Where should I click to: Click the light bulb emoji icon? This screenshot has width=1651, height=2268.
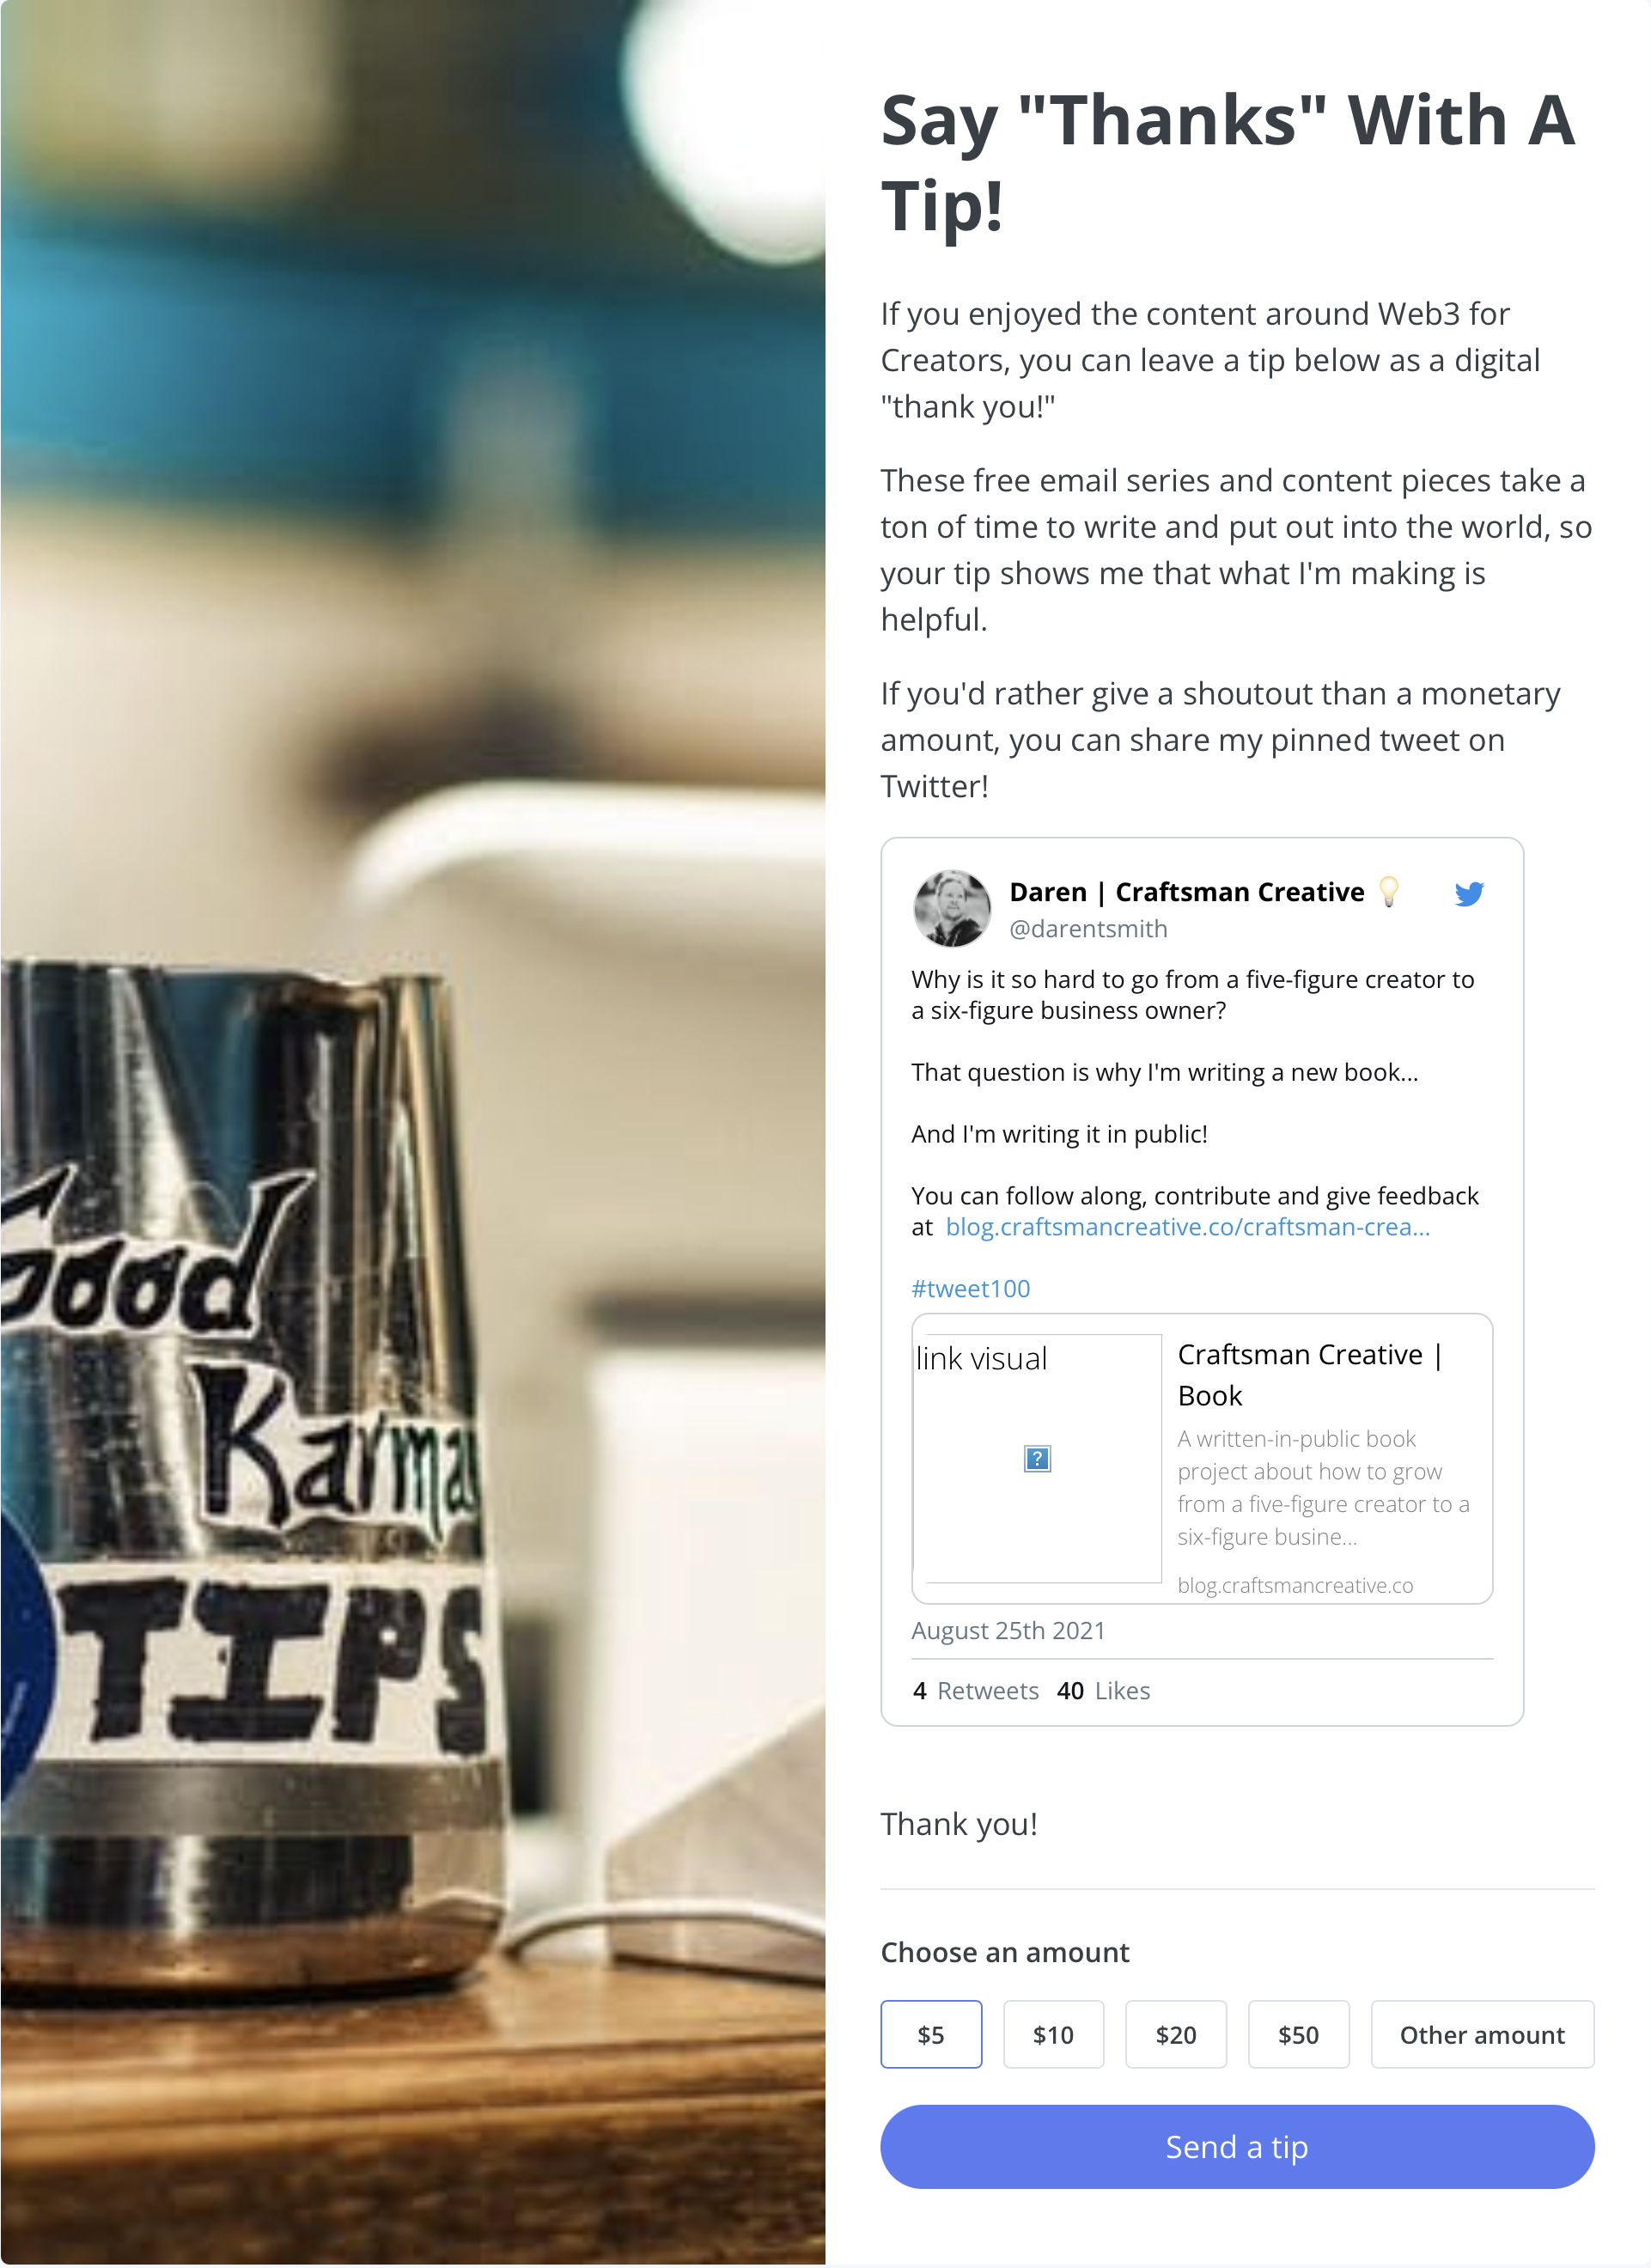(1388, 891)
